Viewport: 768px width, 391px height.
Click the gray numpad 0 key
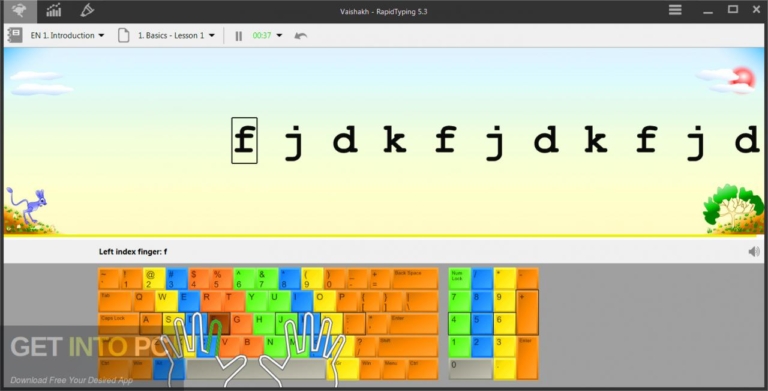[471, 369]
